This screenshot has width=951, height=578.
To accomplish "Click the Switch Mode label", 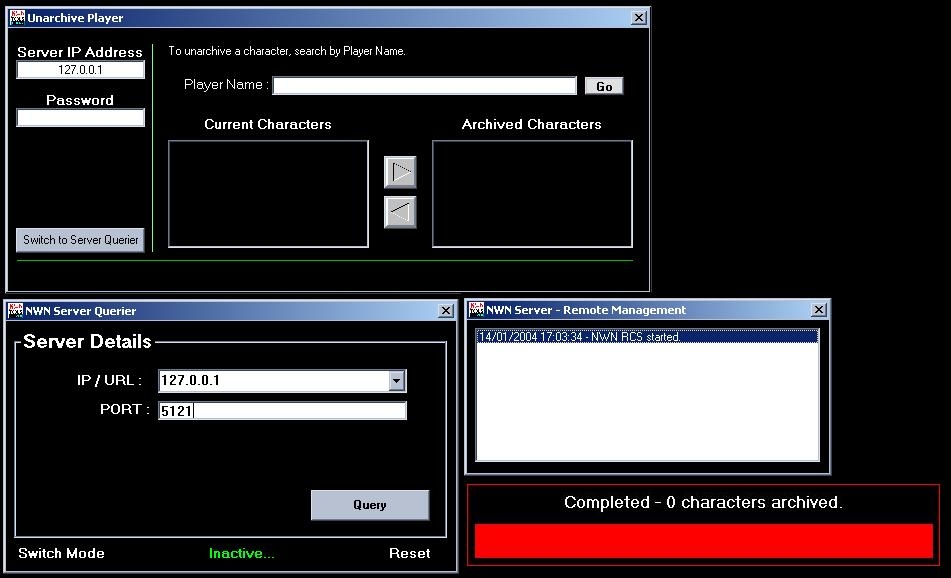I will (x=61, y=553).
